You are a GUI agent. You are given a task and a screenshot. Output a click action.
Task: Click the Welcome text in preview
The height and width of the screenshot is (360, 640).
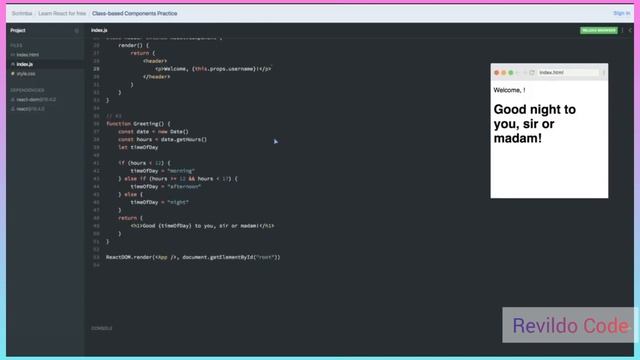pos(509,90)
